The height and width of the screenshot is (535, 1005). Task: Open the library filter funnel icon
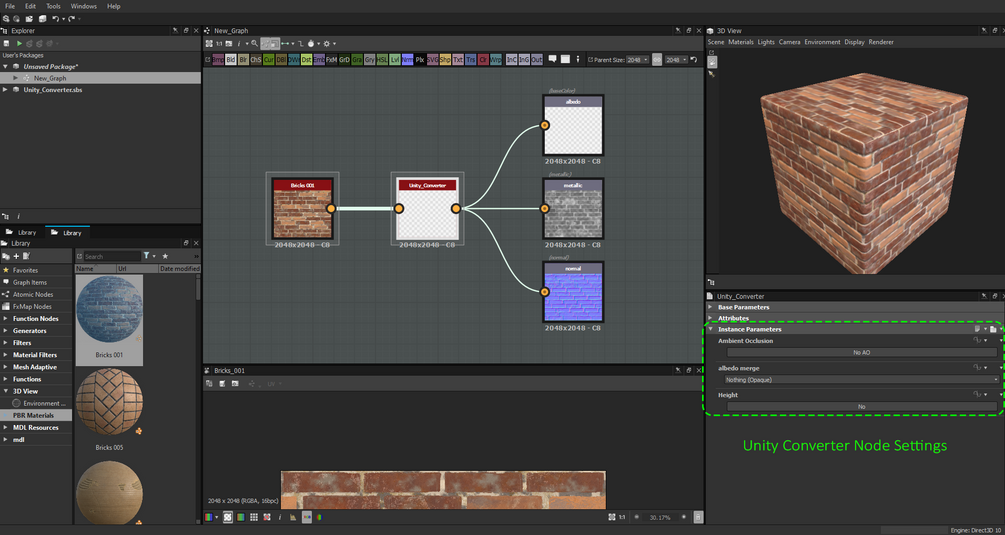(x=146, y=256)
